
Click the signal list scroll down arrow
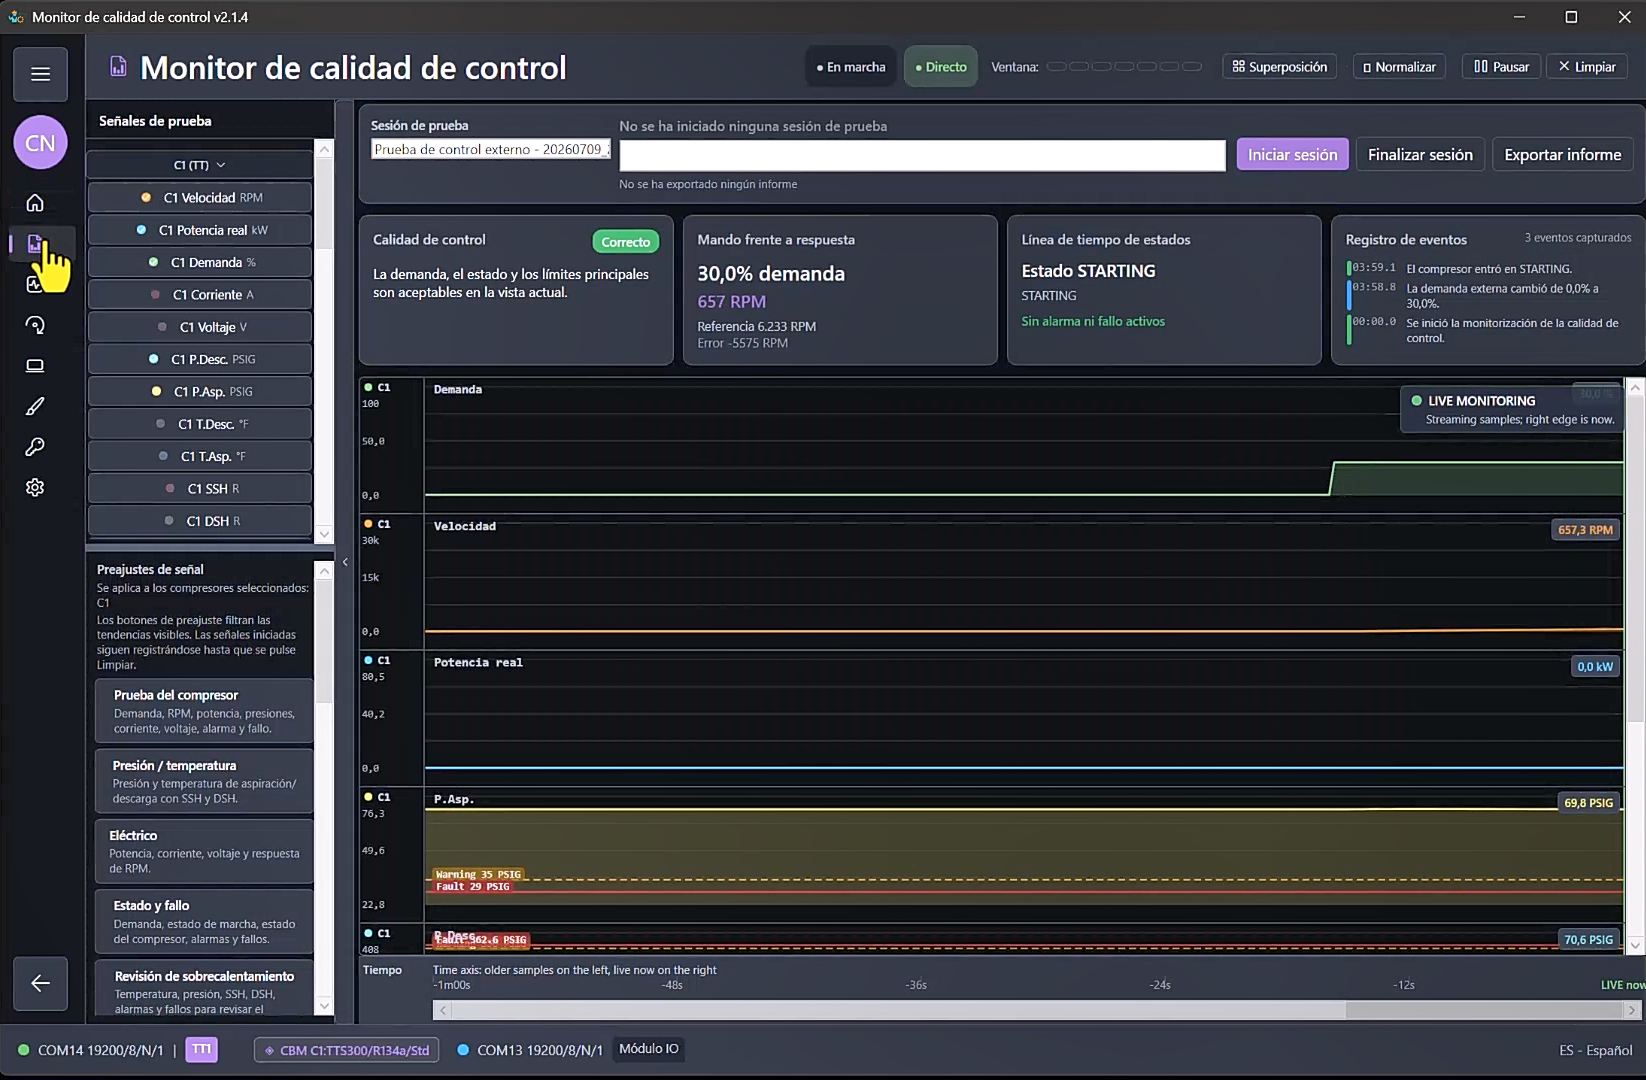click(x=324, y=534)
